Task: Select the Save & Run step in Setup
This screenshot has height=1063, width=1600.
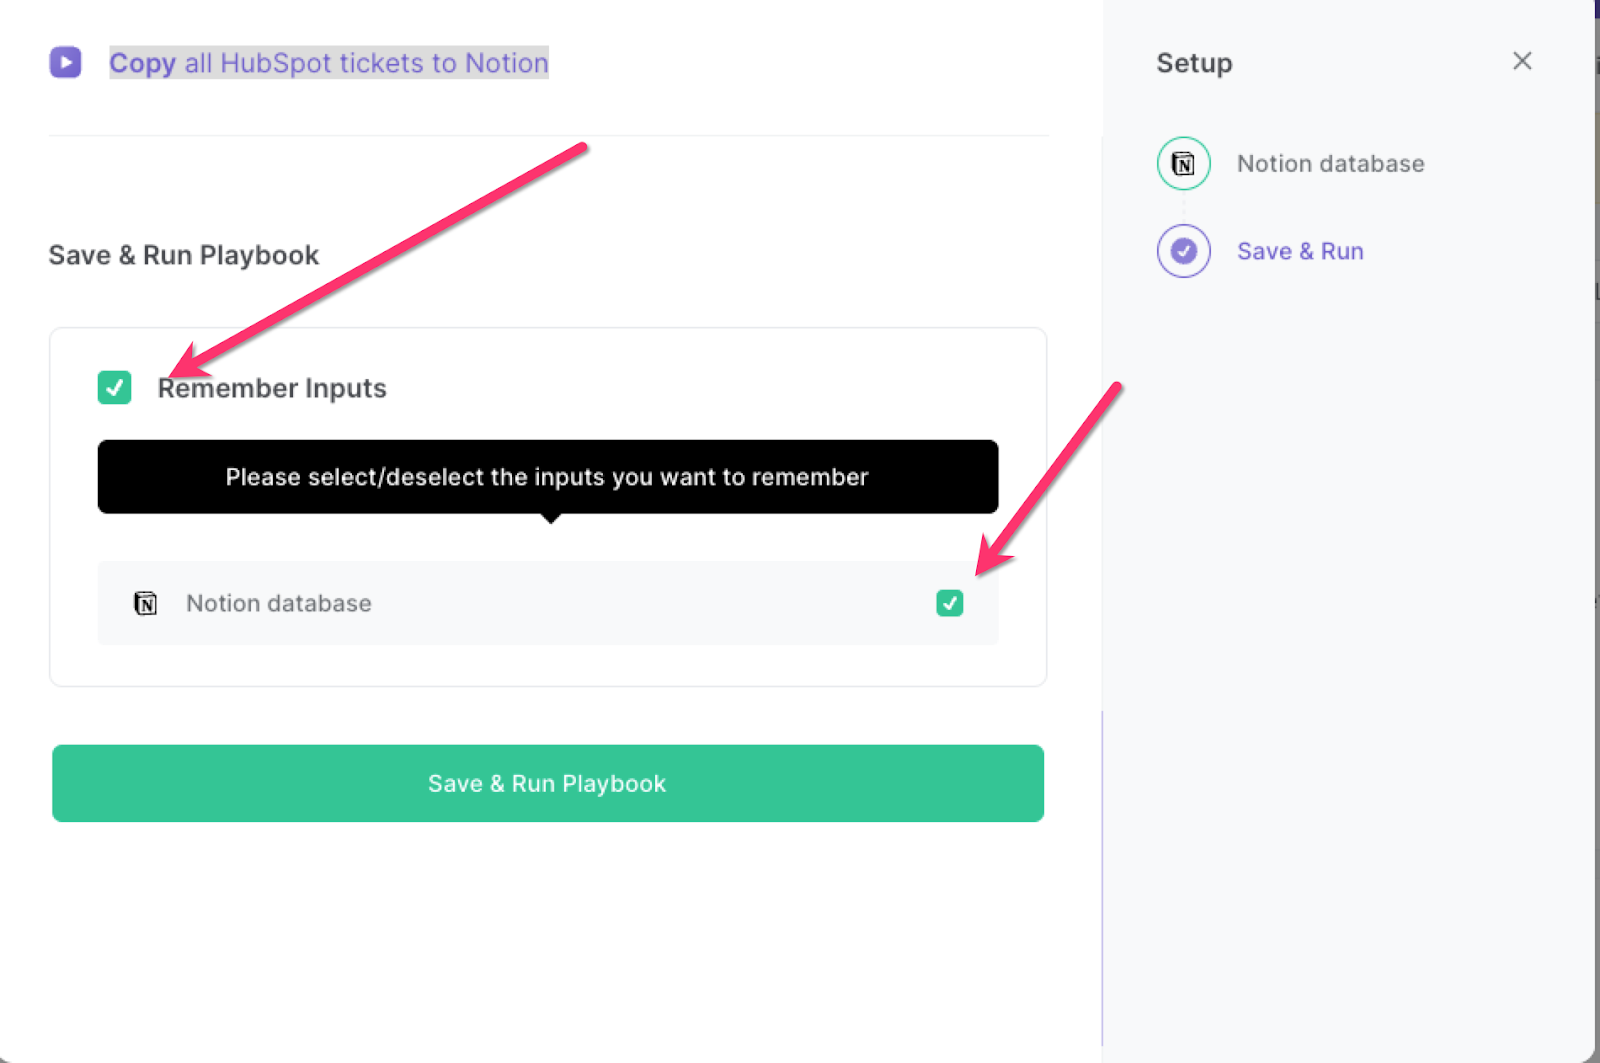Action: [x=1300, y=251]
